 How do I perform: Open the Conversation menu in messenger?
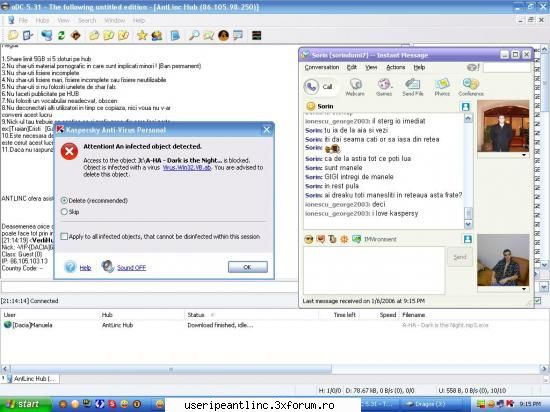[322, 67]
